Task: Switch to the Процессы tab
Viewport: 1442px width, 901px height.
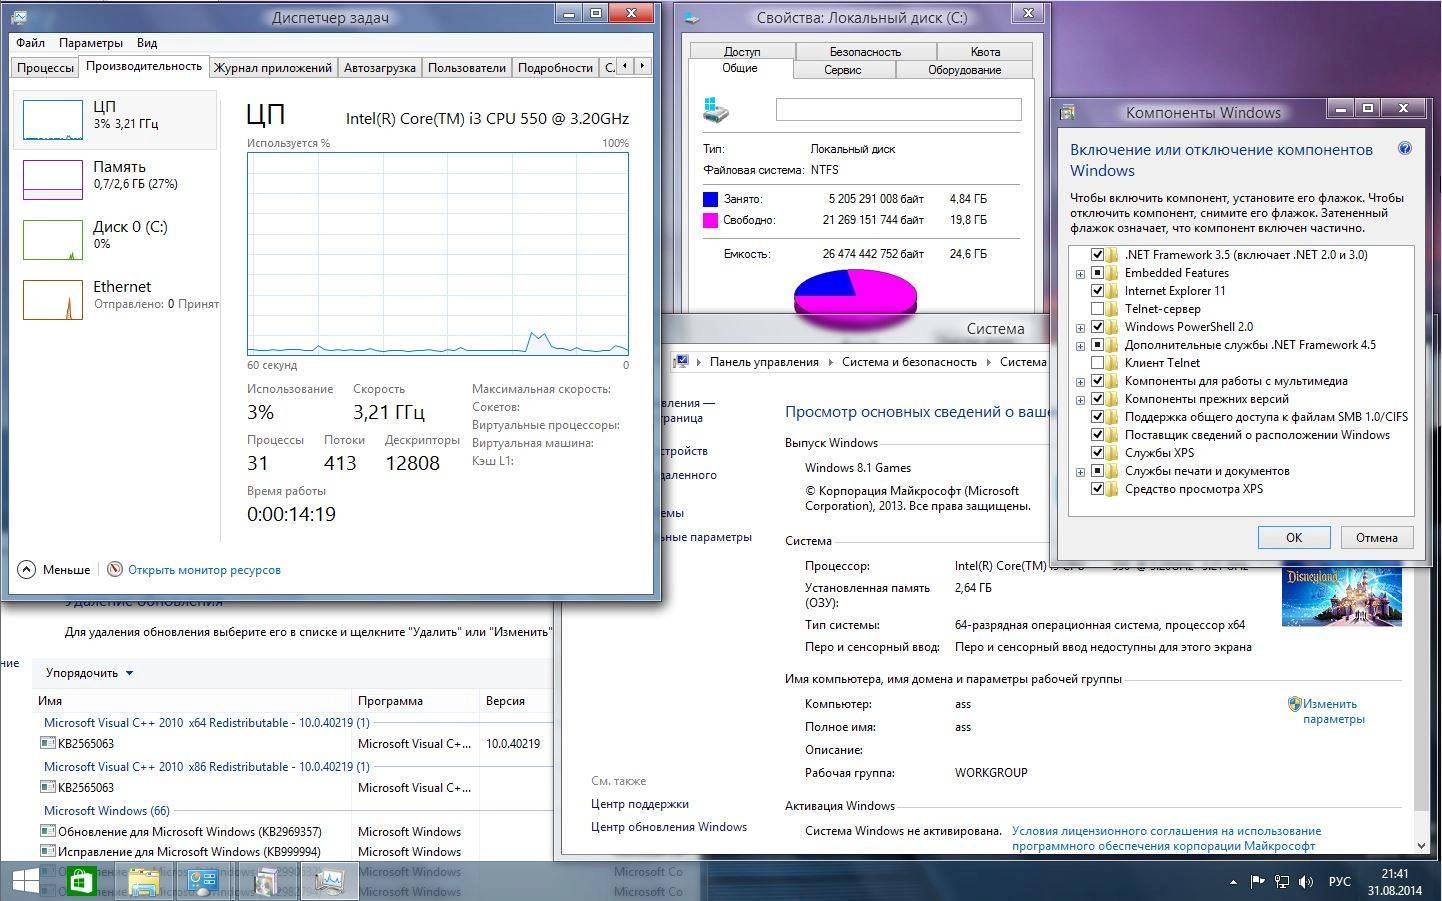Action: 45,67
